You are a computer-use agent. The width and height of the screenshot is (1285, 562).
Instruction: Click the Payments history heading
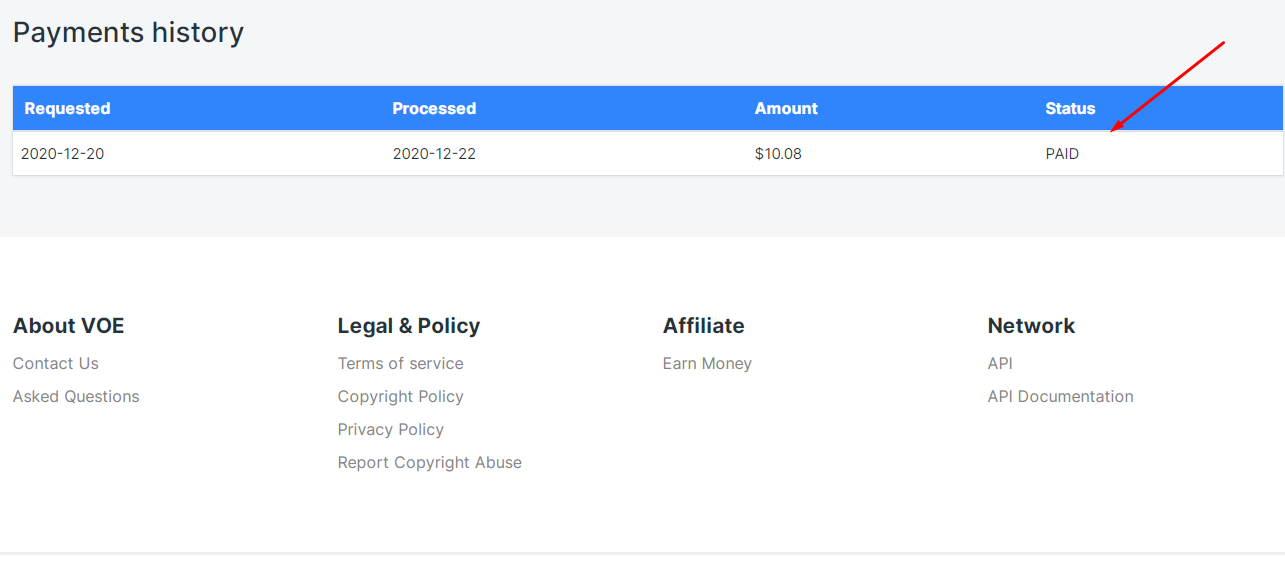click(128, 32)
